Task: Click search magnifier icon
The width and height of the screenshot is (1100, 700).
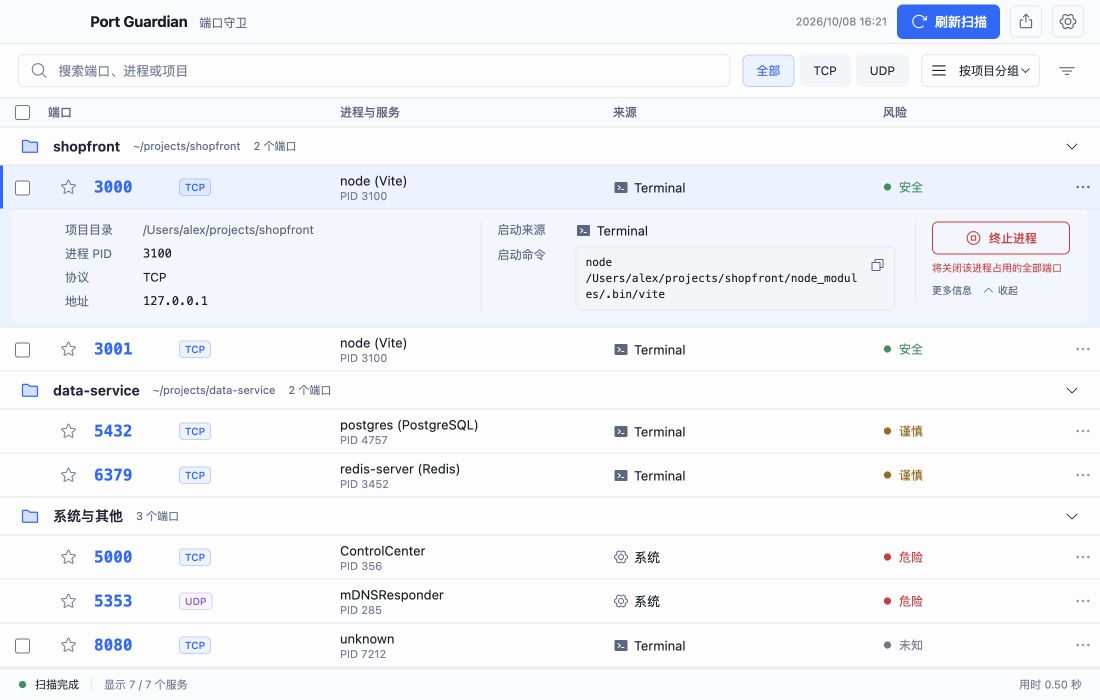Action: pos(39,71)
